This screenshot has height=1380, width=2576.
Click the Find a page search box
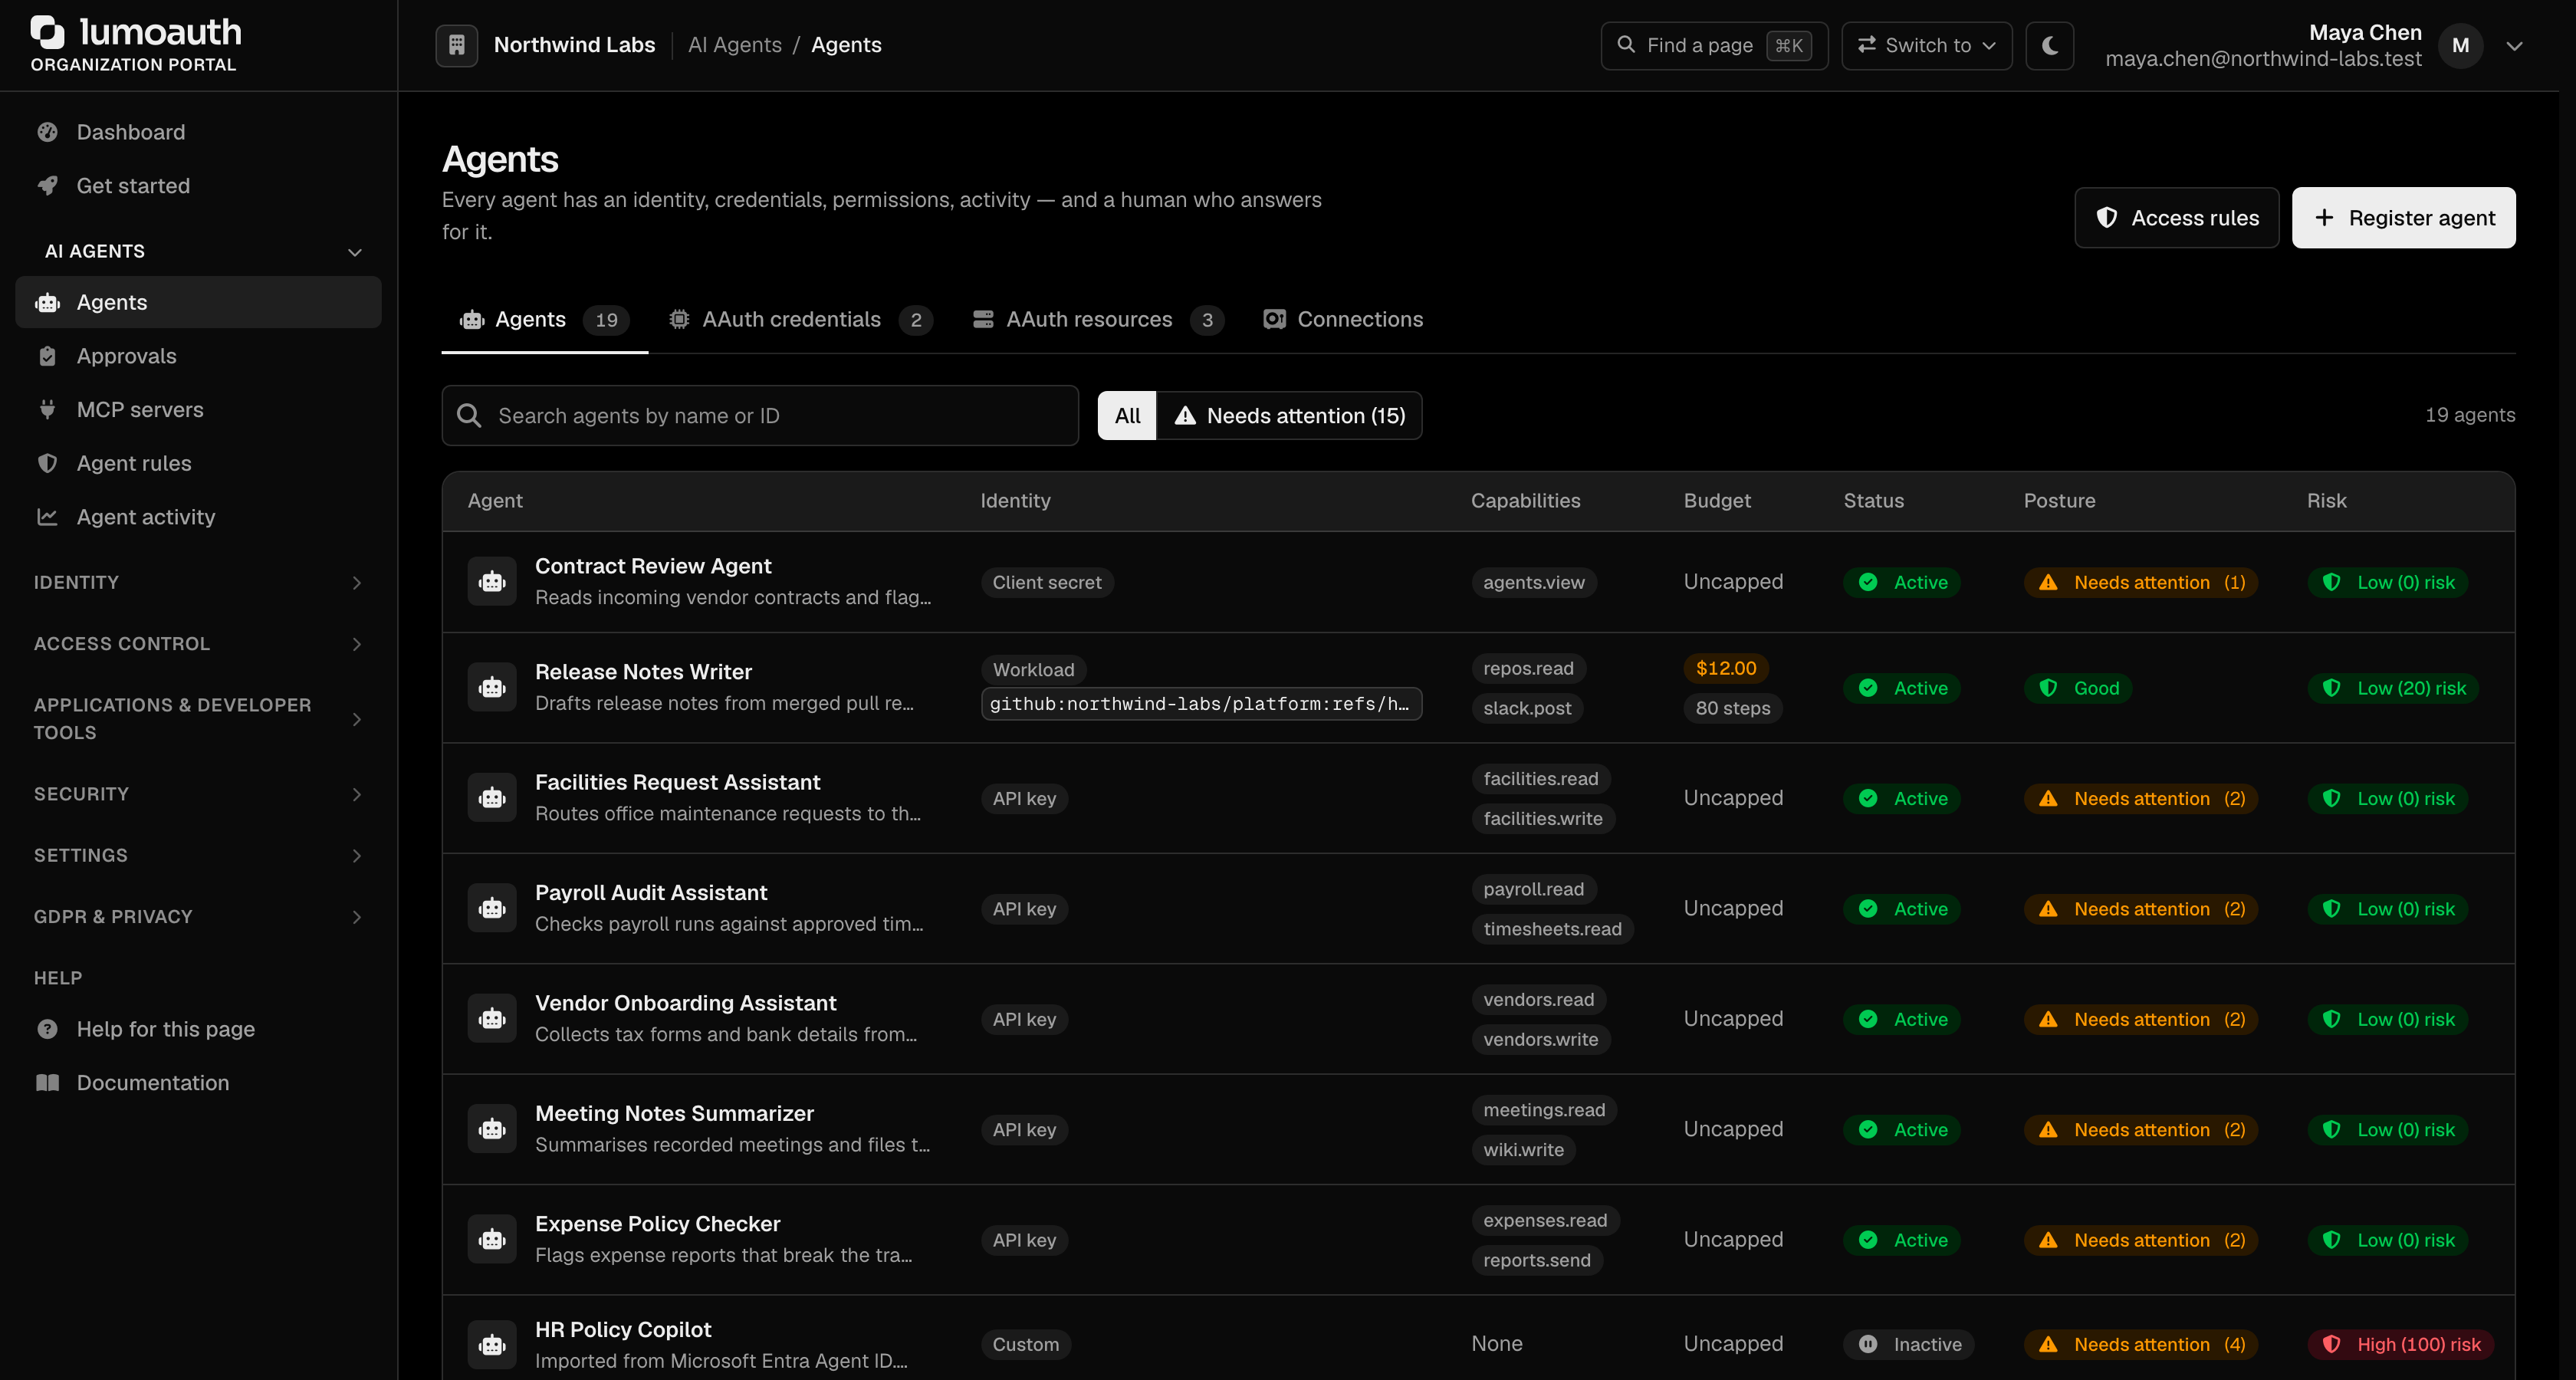[1714, 45]
